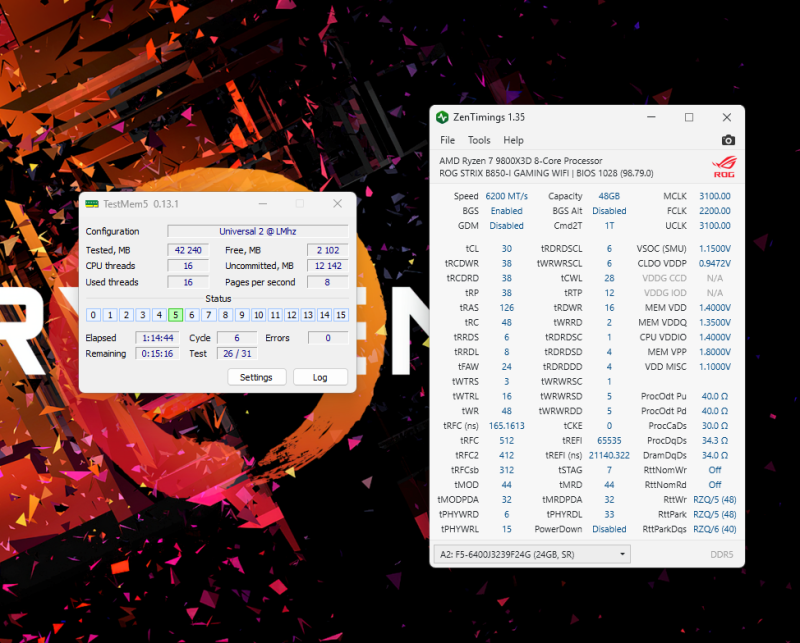This screenshot has height=643, width=800.
Task: Click the RttNomWr Off value
Action: (715, 470)
